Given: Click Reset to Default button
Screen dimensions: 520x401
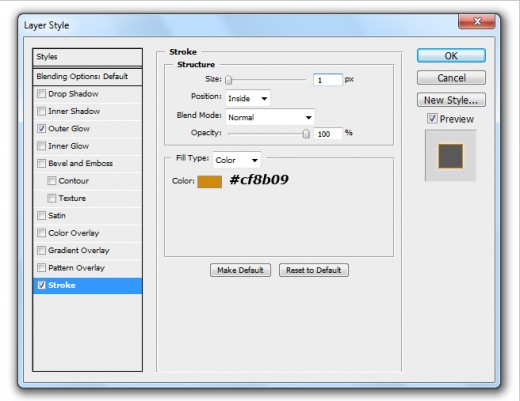Looking at the screenshot, I should 314,270.
